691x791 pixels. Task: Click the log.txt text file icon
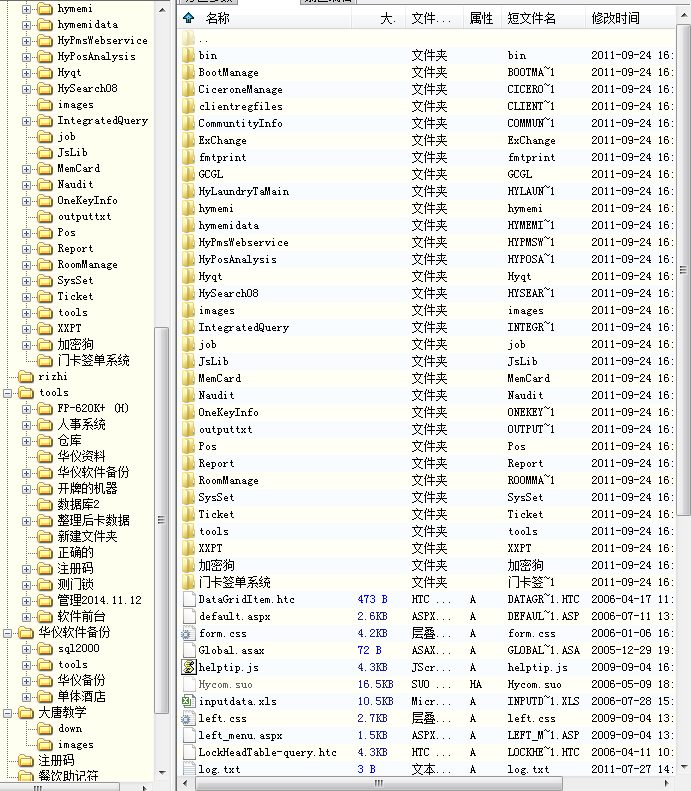(x=189, y=769)
